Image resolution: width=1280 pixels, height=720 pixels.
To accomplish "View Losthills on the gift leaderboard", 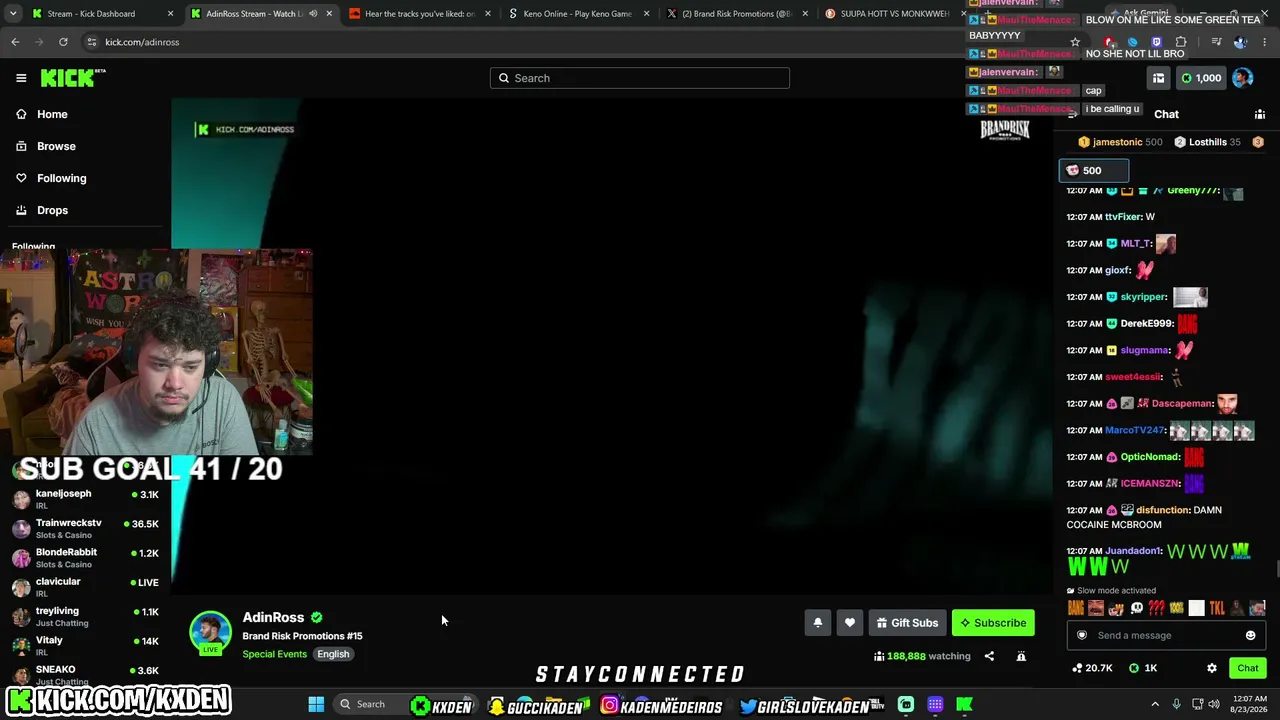I will (1208, 142).
